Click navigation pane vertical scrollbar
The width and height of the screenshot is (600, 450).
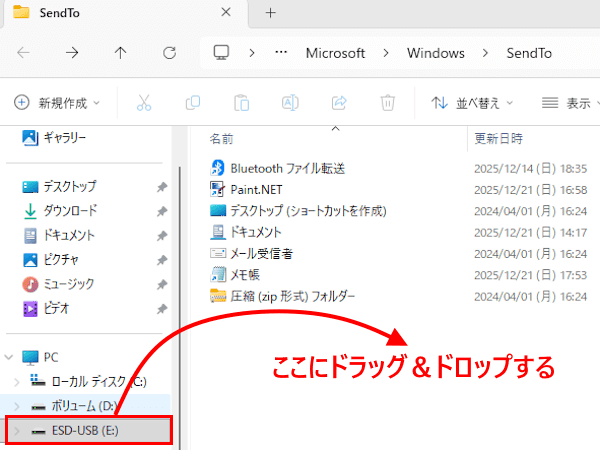(179, 306)
